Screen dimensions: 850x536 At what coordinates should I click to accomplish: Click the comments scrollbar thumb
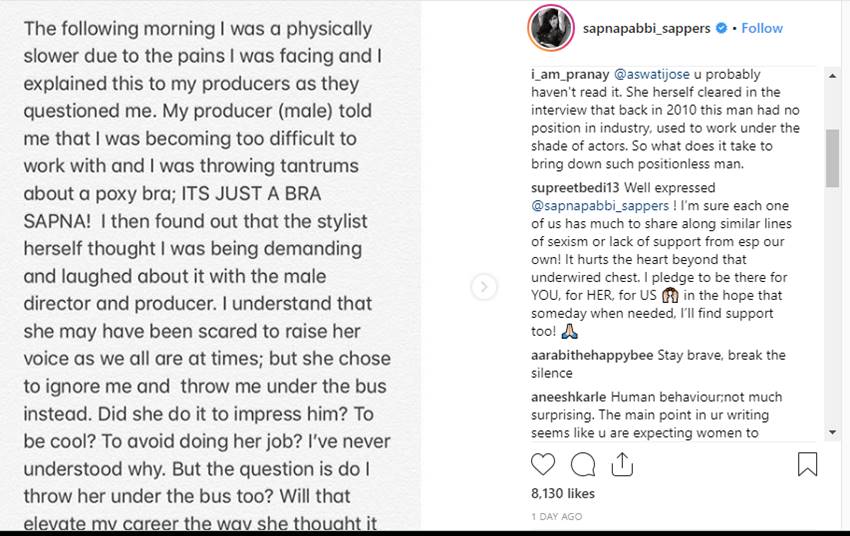pyautogui.click(x=832, y=157)
